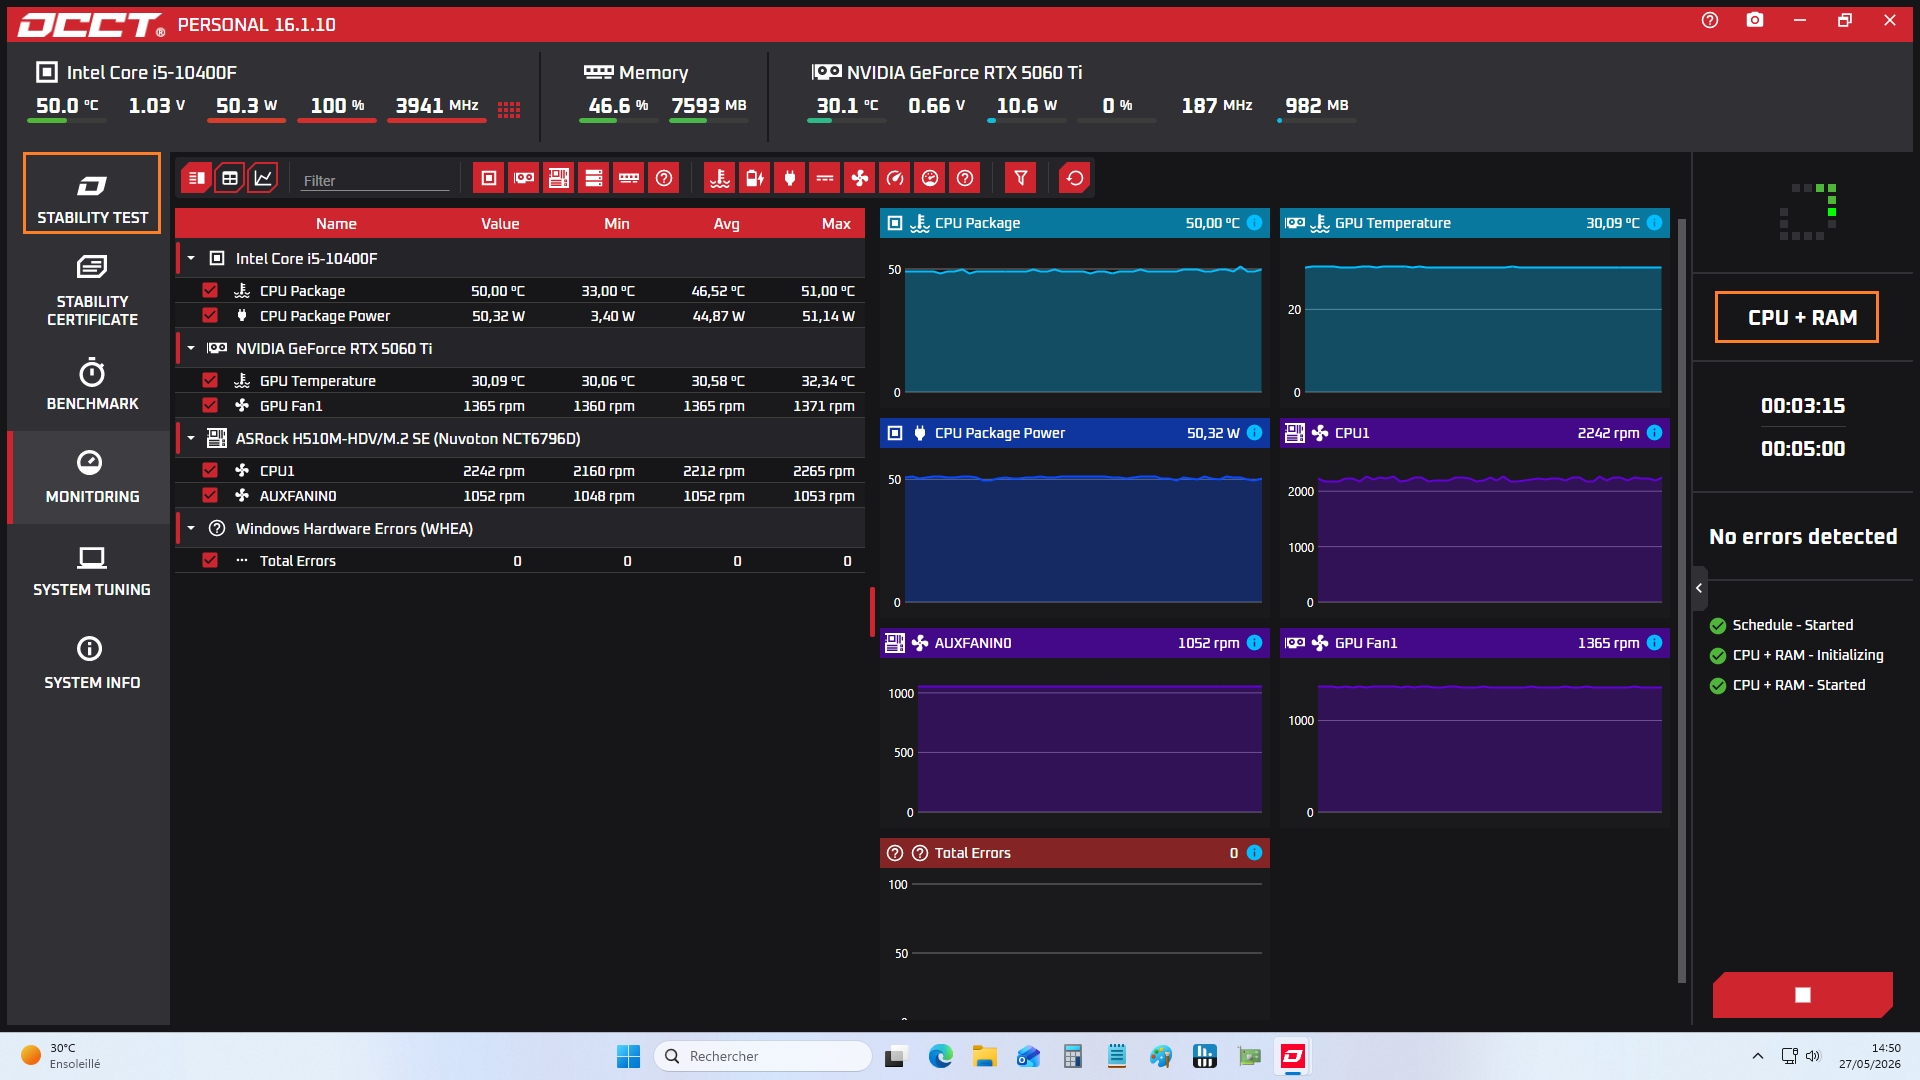Image resolution: width=1920 pixels, height=1080 pixels.
Task: Click the CPU + RAM test button
Action: (x=1797, y=317)
